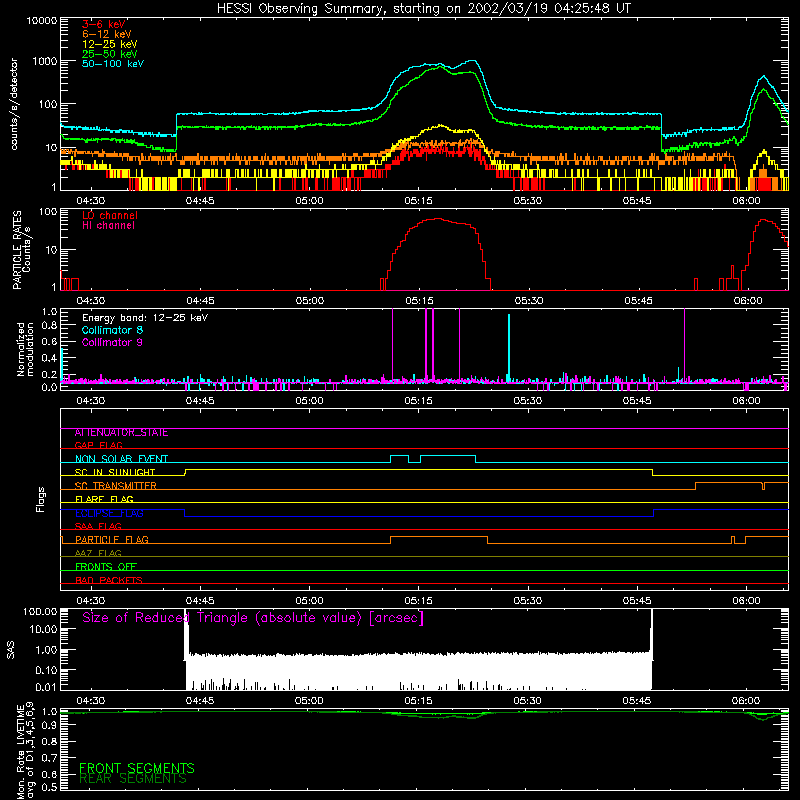Click the Size of Reduced Triangle caption
This screenshot has width=800, height=800.
coord(253,618)
